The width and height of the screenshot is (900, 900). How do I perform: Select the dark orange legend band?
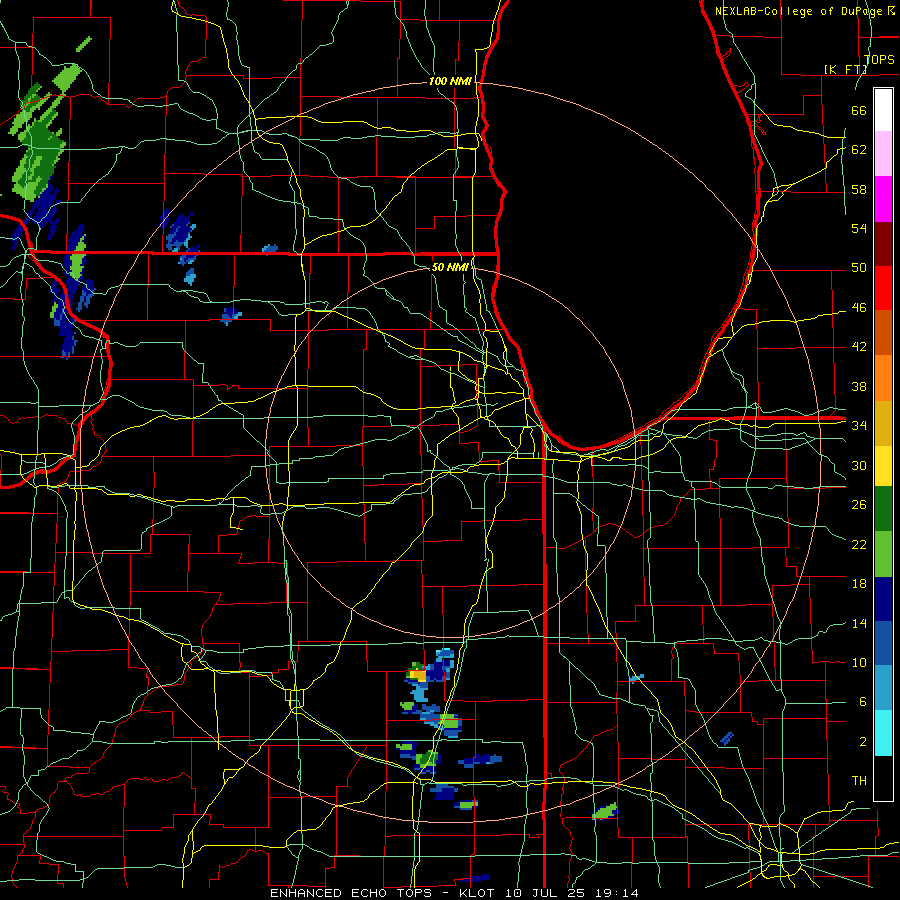[883, 333]
